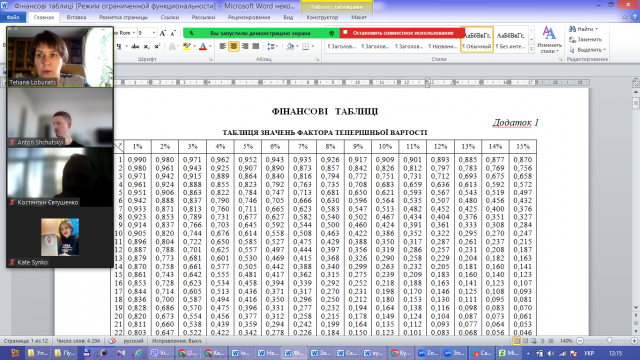Open the font color dropdown arrow
Viewport: 640px width, 360px height.
click(210, 47)
